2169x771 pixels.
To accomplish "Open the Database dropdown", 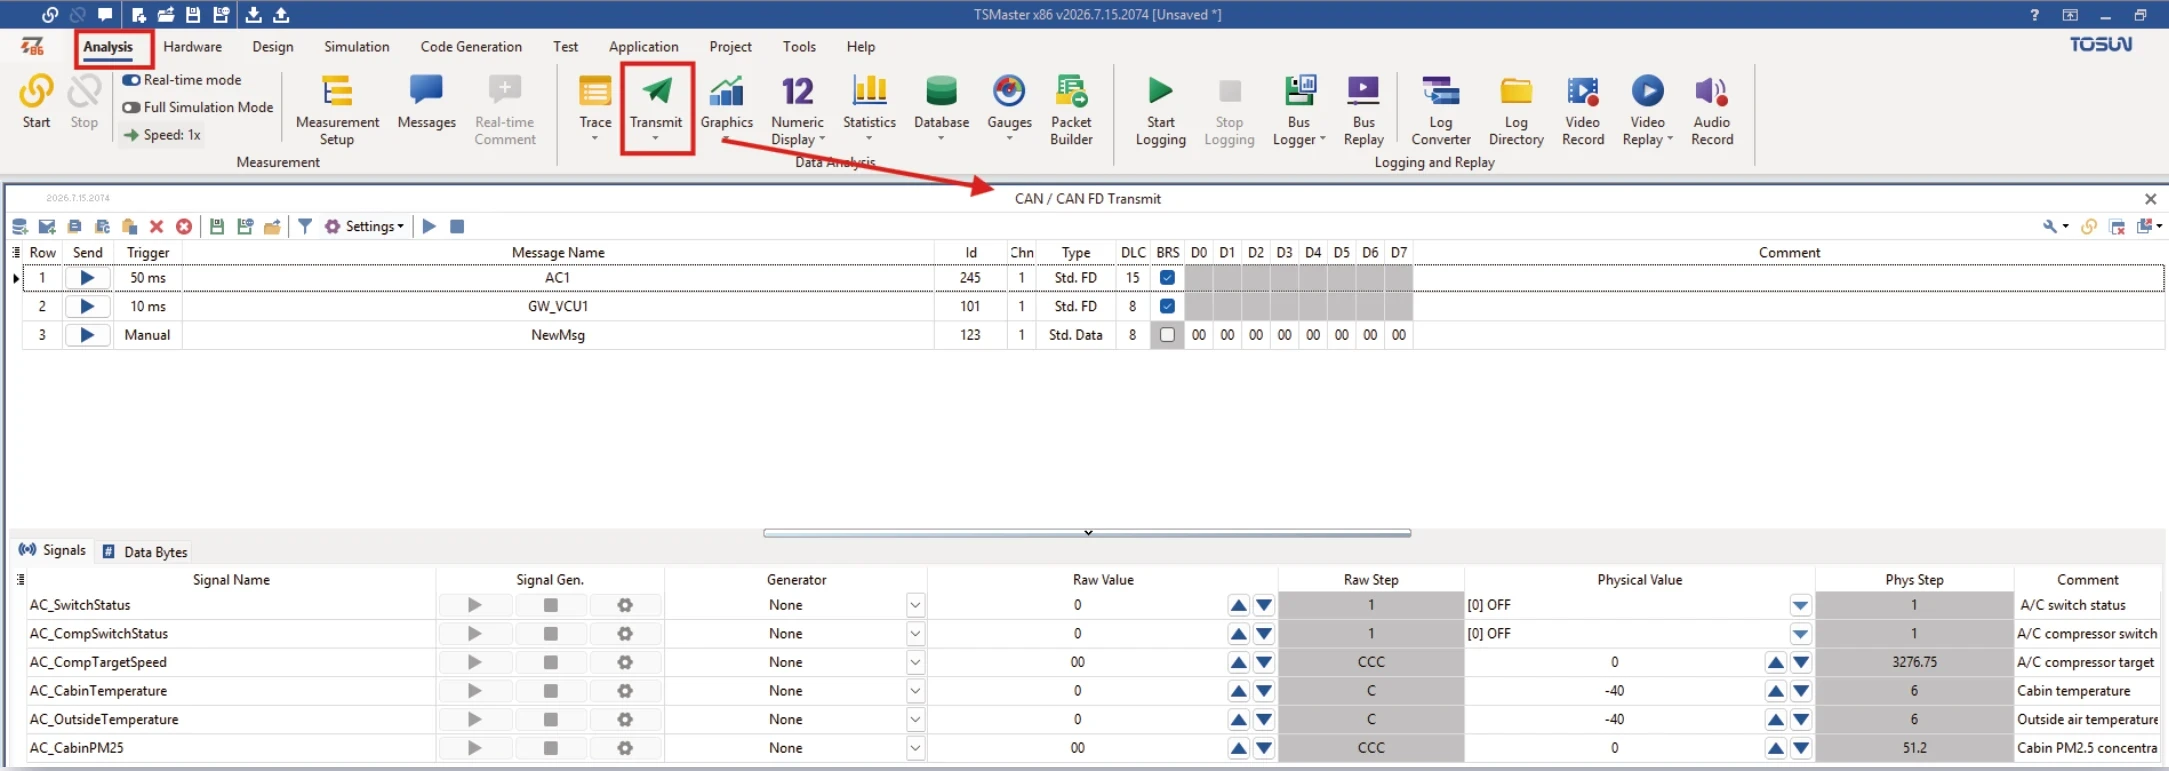I will click(x=941, y=139).
